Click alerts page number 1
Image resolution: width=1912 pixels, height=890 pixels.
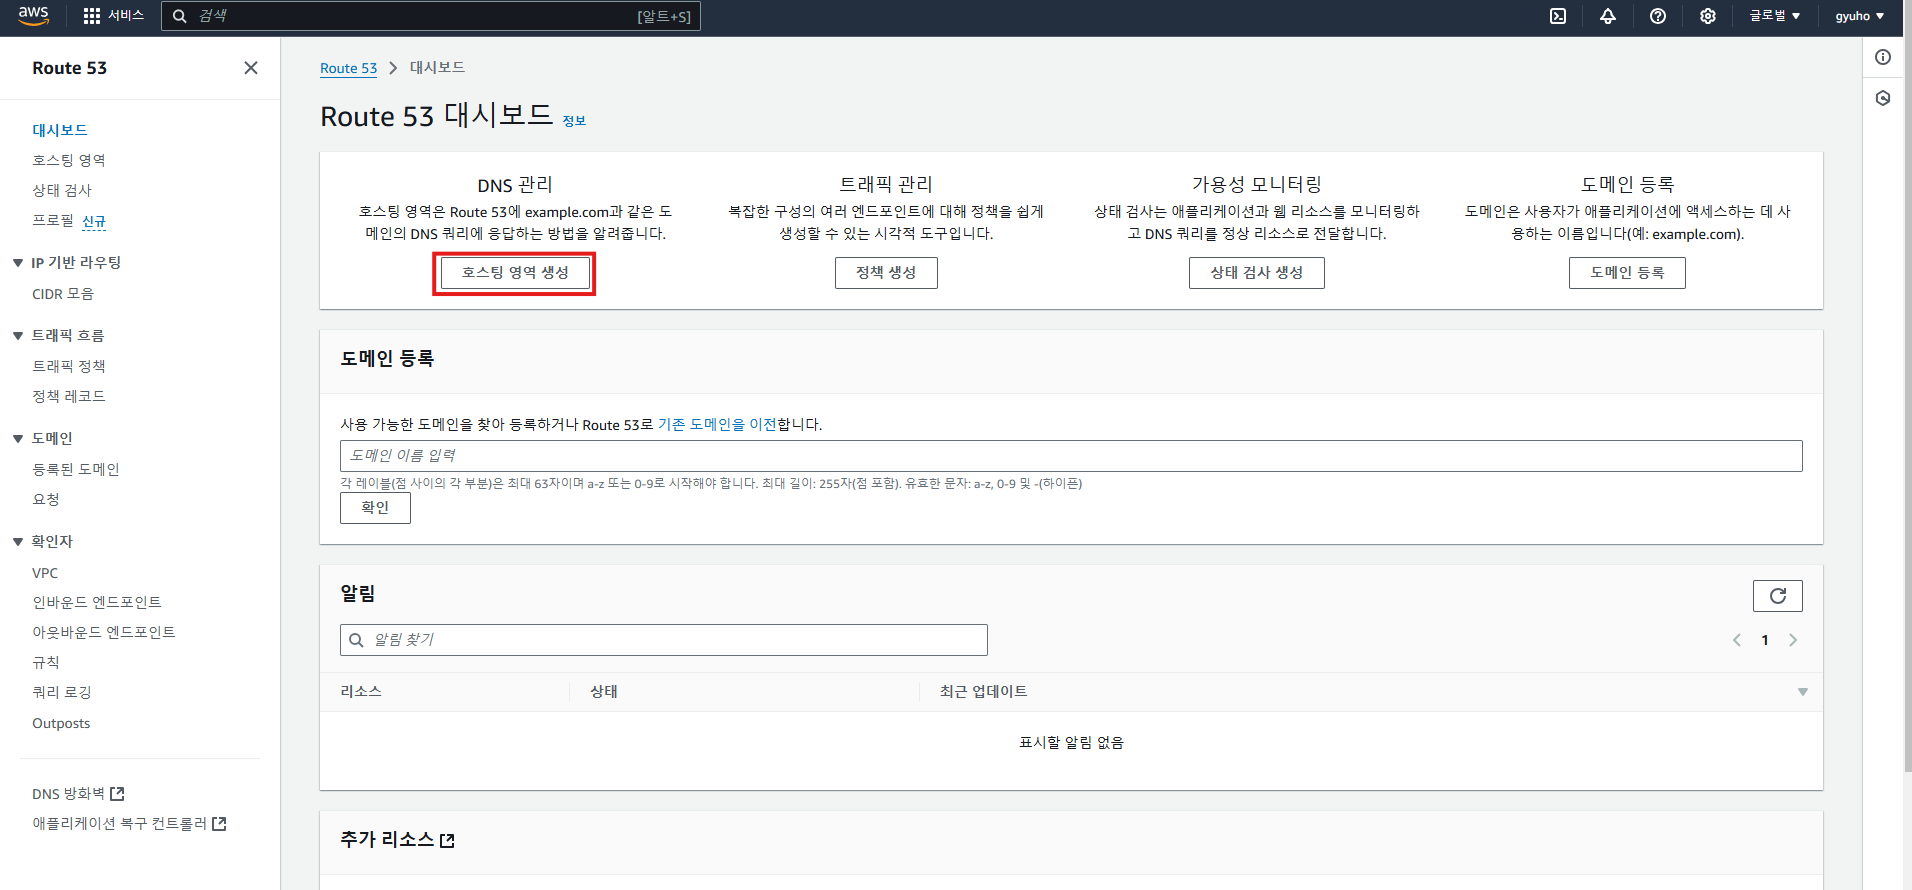click(x=1765, y=640)
